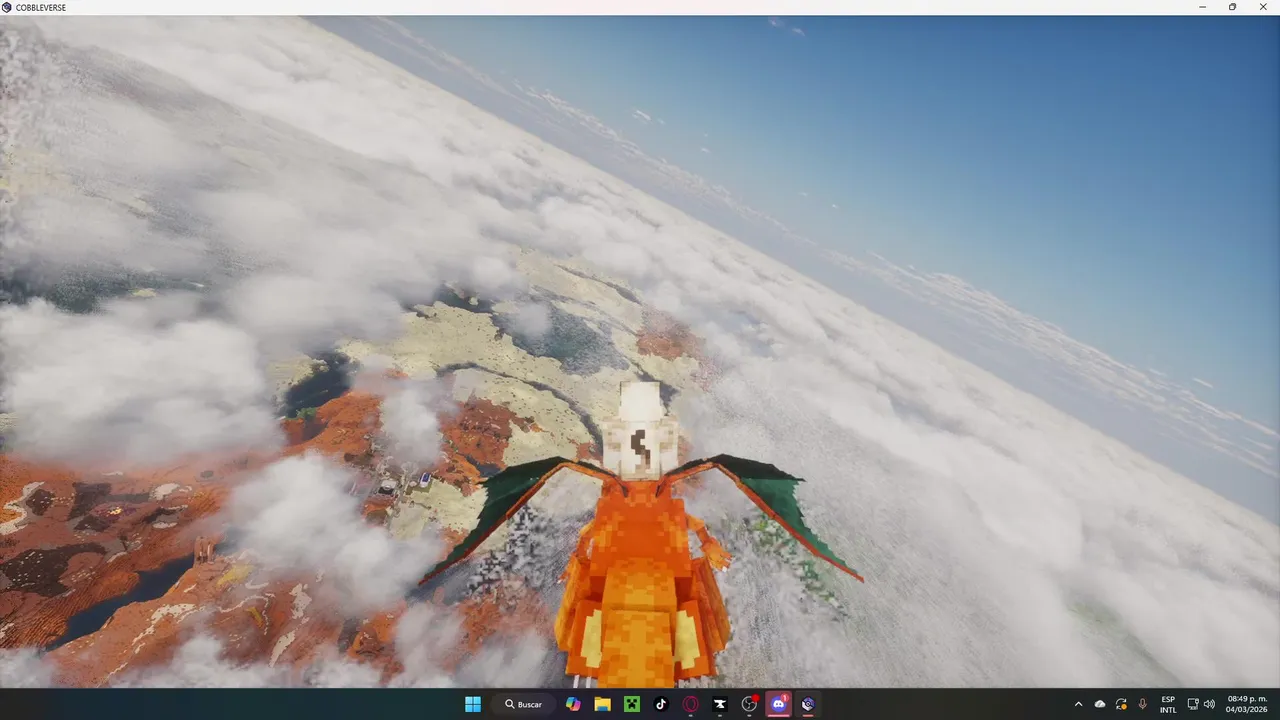Image resolution: width=1280 pixels, height=720 pixels.
Task: Switch to OBS Studio in taskbar
Action: tap(749, 704)
